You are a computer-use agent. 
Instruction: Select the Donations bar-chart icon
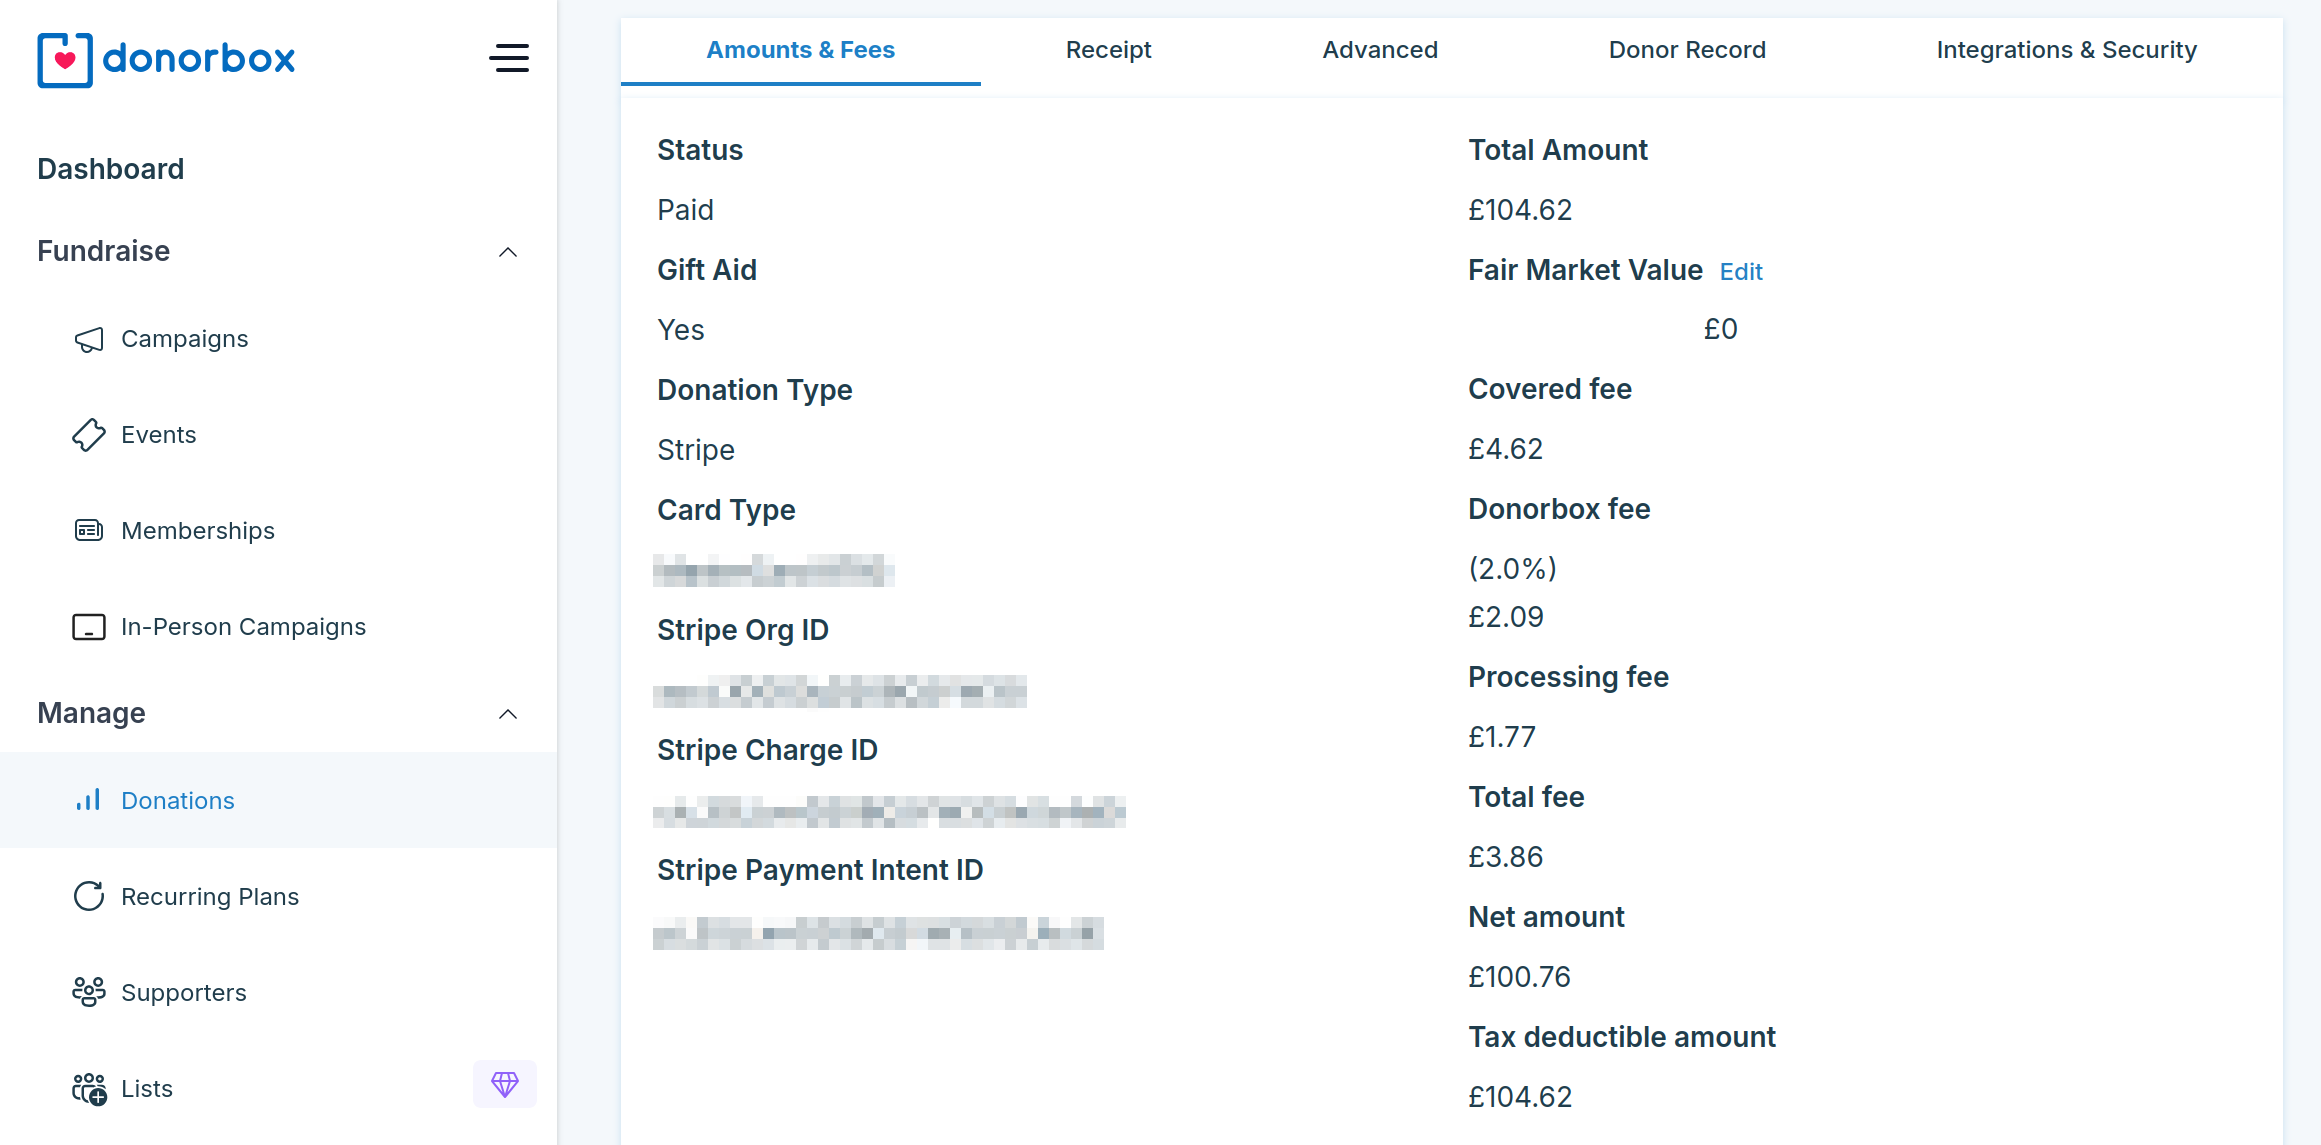coord(89,800)
